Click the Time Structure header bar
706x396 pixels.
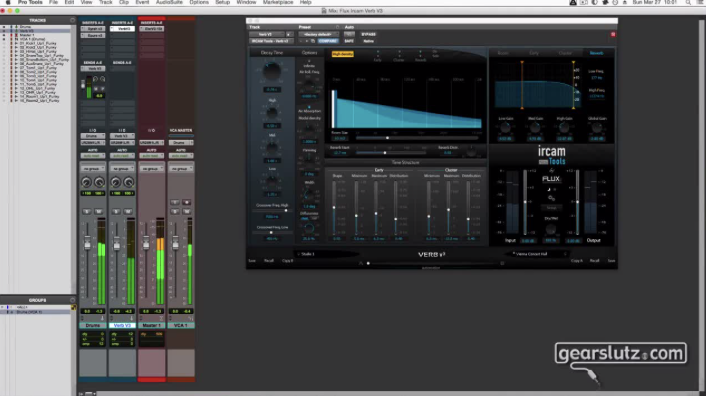405,162
